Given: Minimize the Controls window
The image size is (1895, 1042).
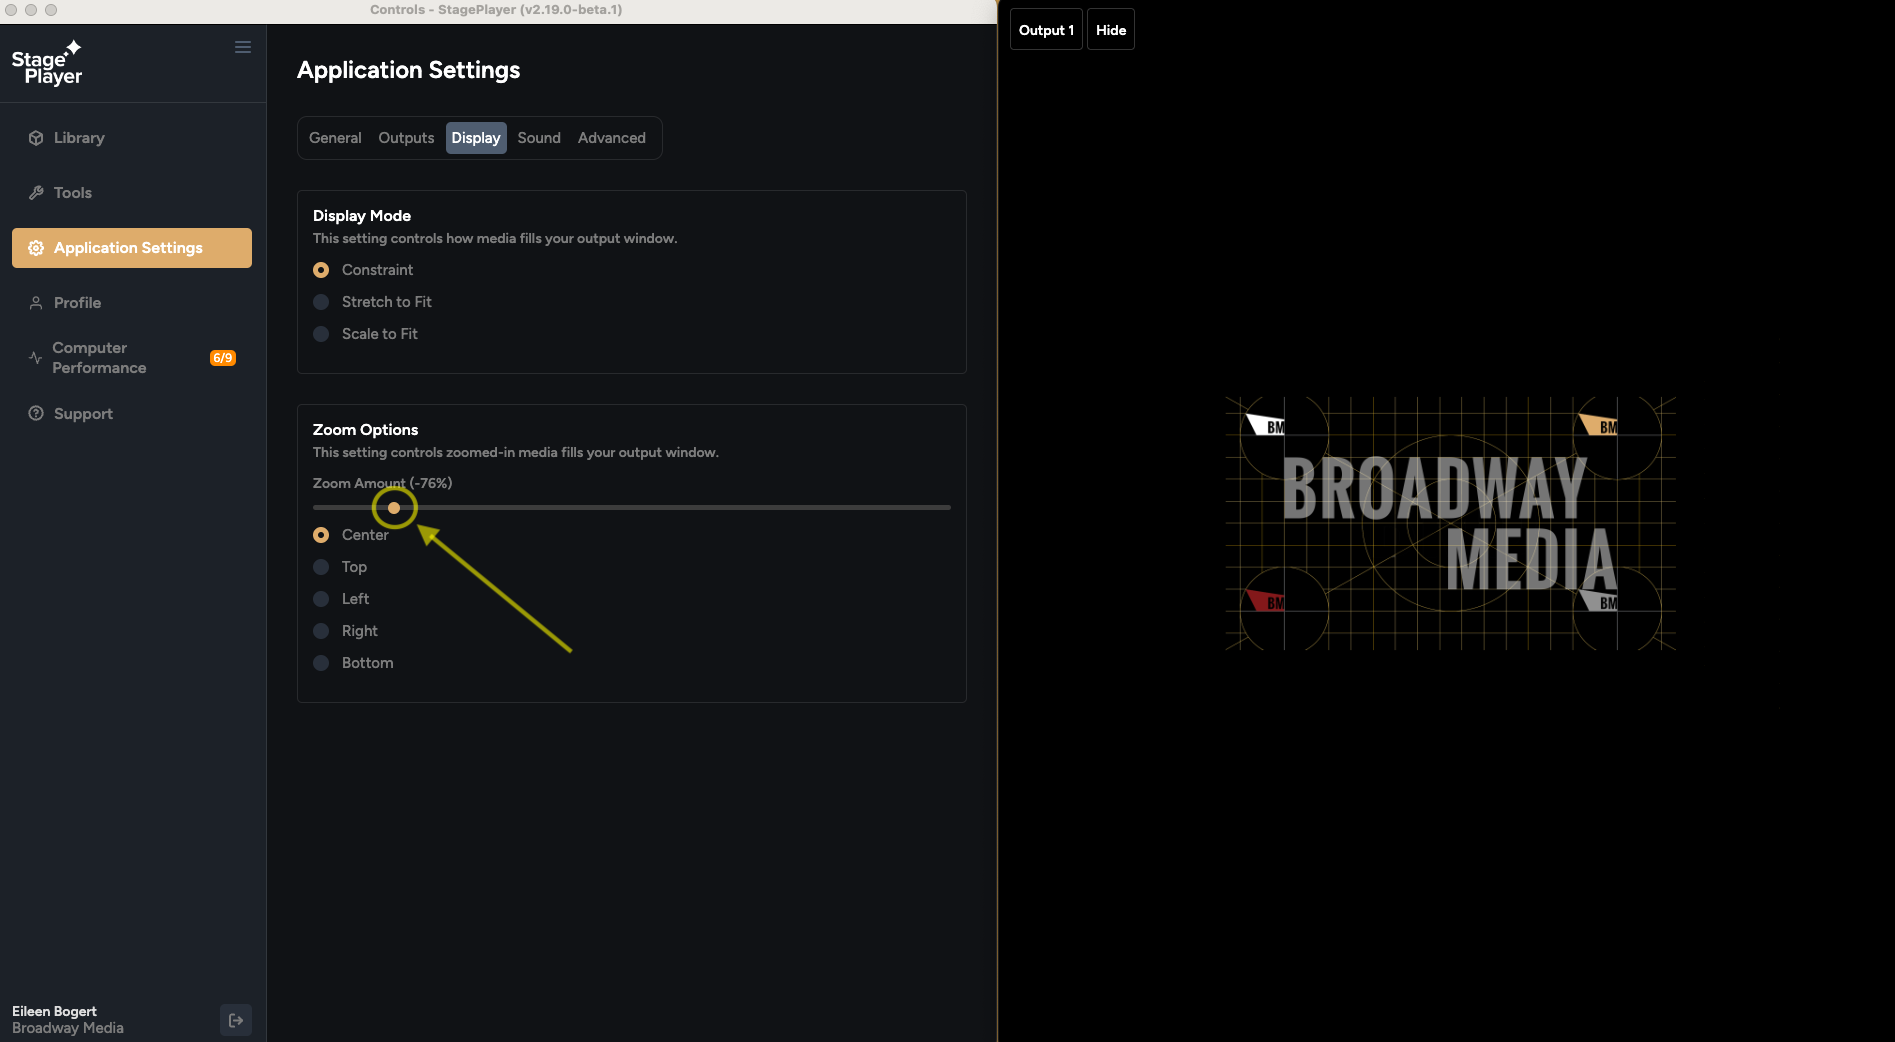Looking at the screenshot, I should pyautogui.click(x=31, y=10).
